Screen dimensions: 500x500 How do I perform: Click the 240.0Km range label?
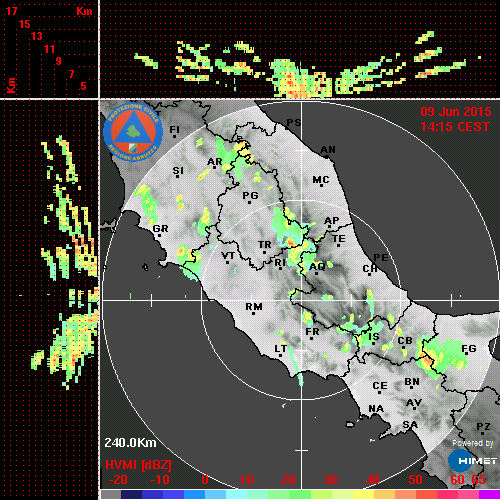point(130,443)
